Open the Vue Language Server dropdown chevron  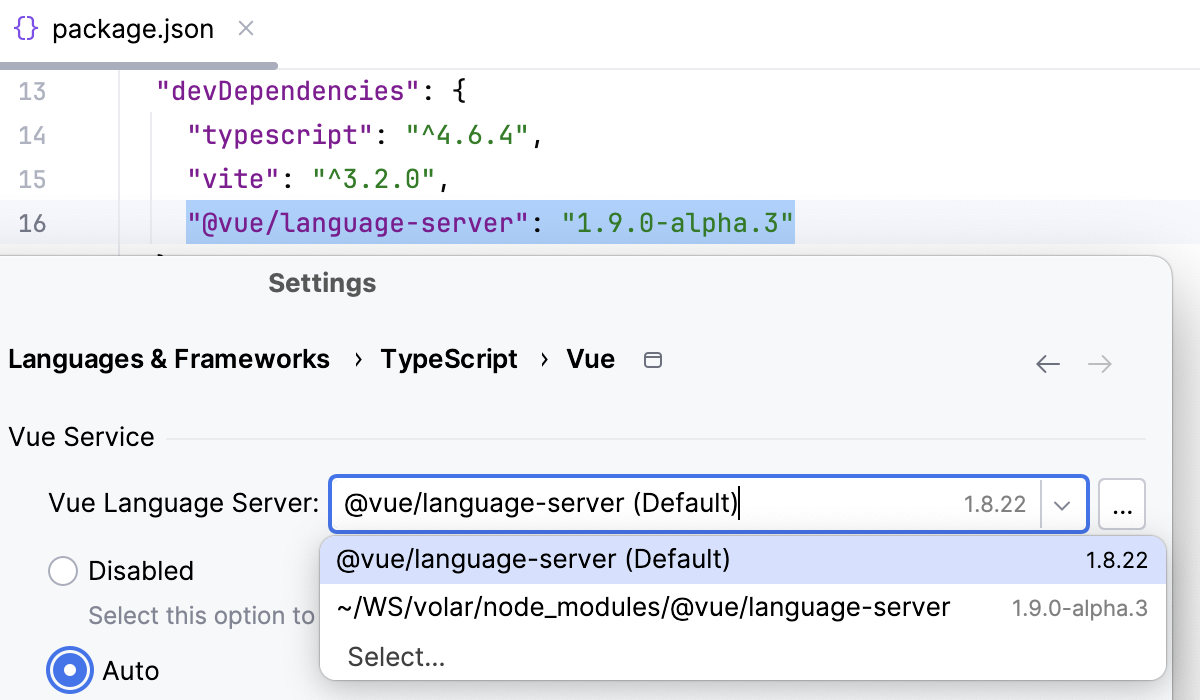[x=1062, y=504]
